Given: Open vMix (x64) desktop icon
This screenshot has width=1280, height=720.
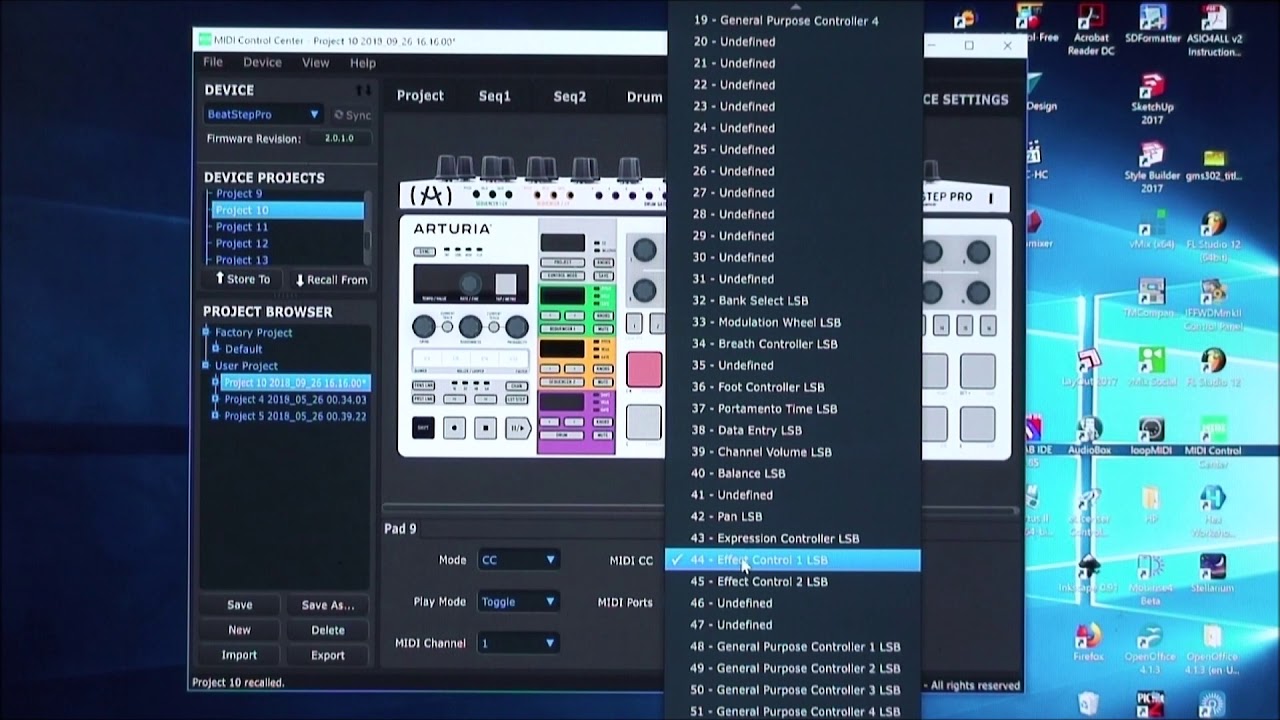Looking at the screenshot, I should (1151, 230).
